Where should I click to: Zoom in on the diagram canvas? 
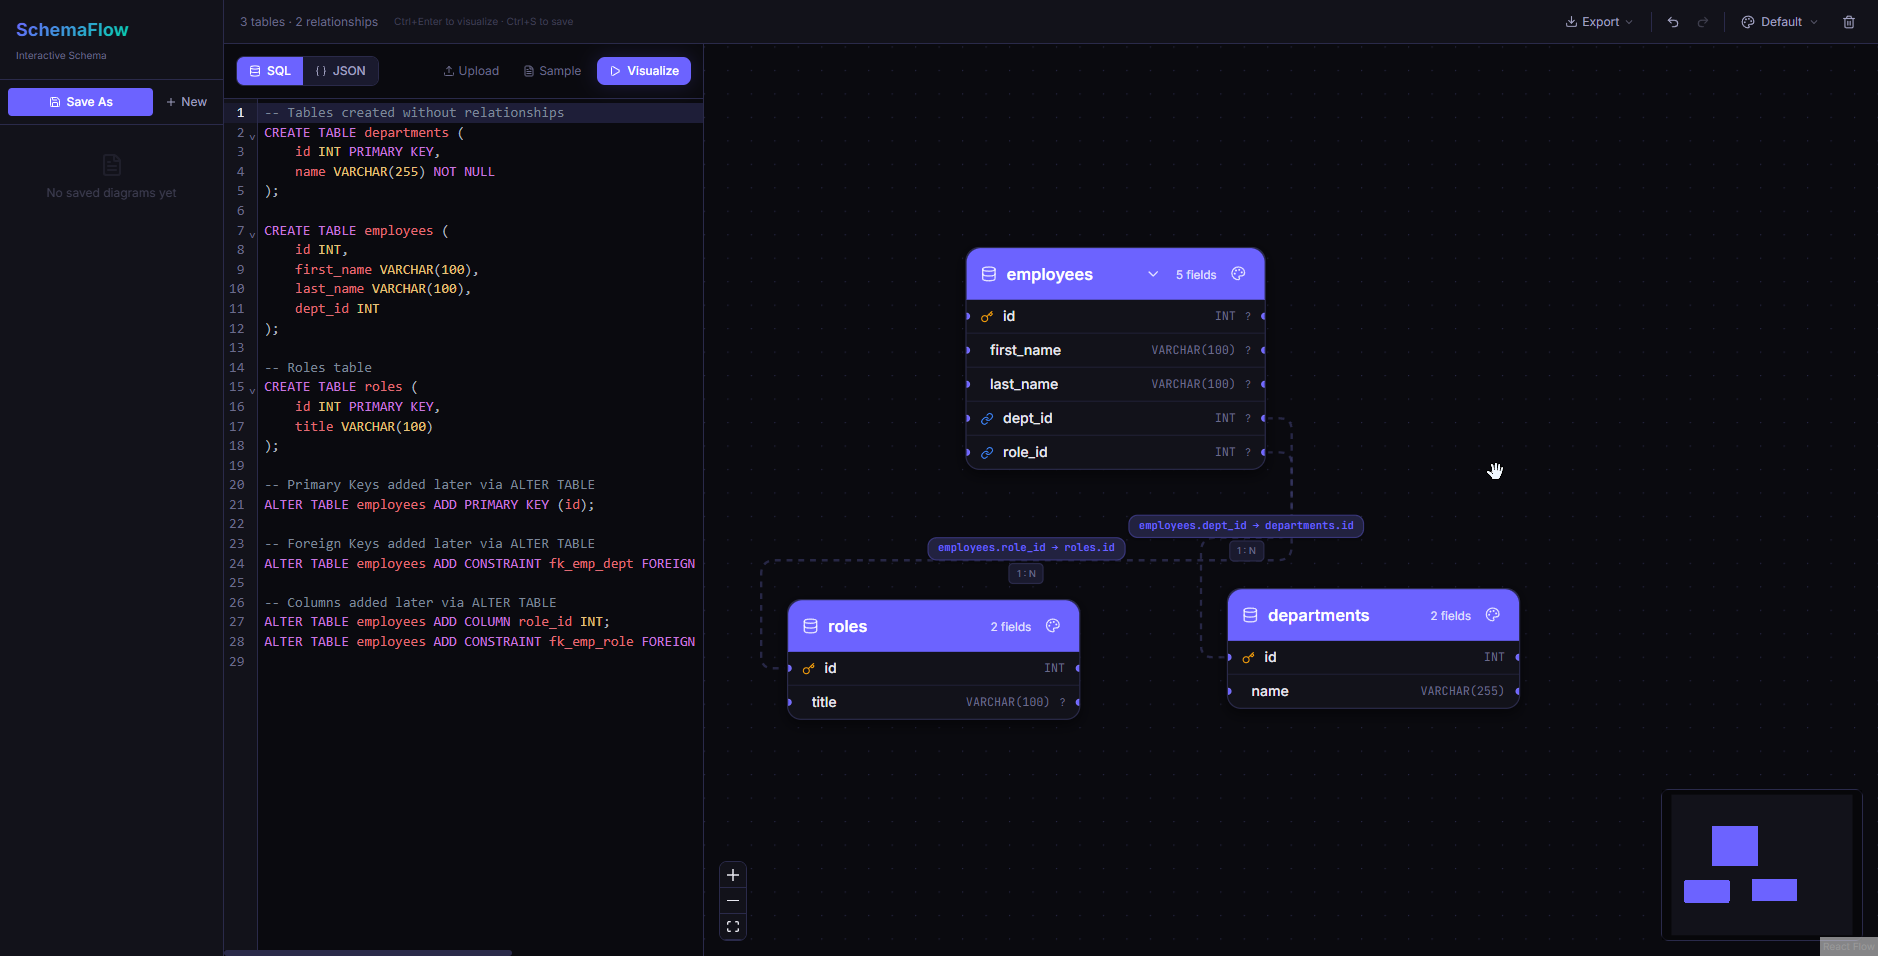click(733, 874)
